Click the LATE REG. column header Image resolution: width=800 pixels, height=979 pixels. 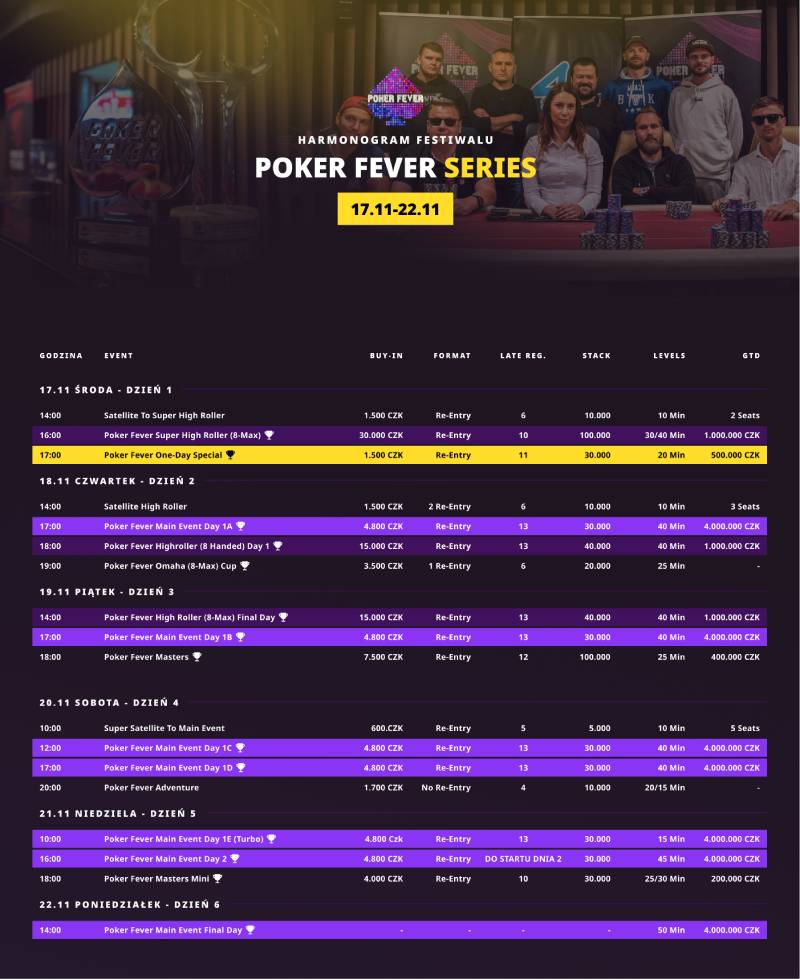tap(523, 356)
